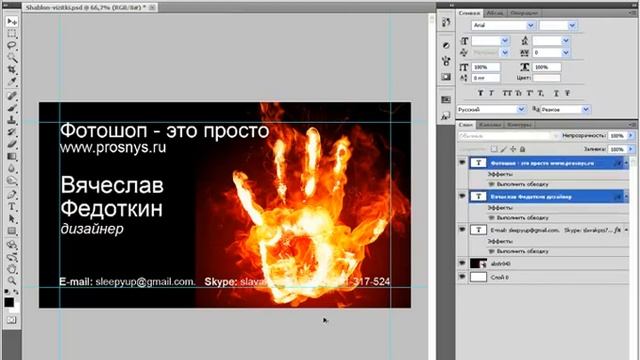Click Faux Italic style button

[x=491, y=93]
